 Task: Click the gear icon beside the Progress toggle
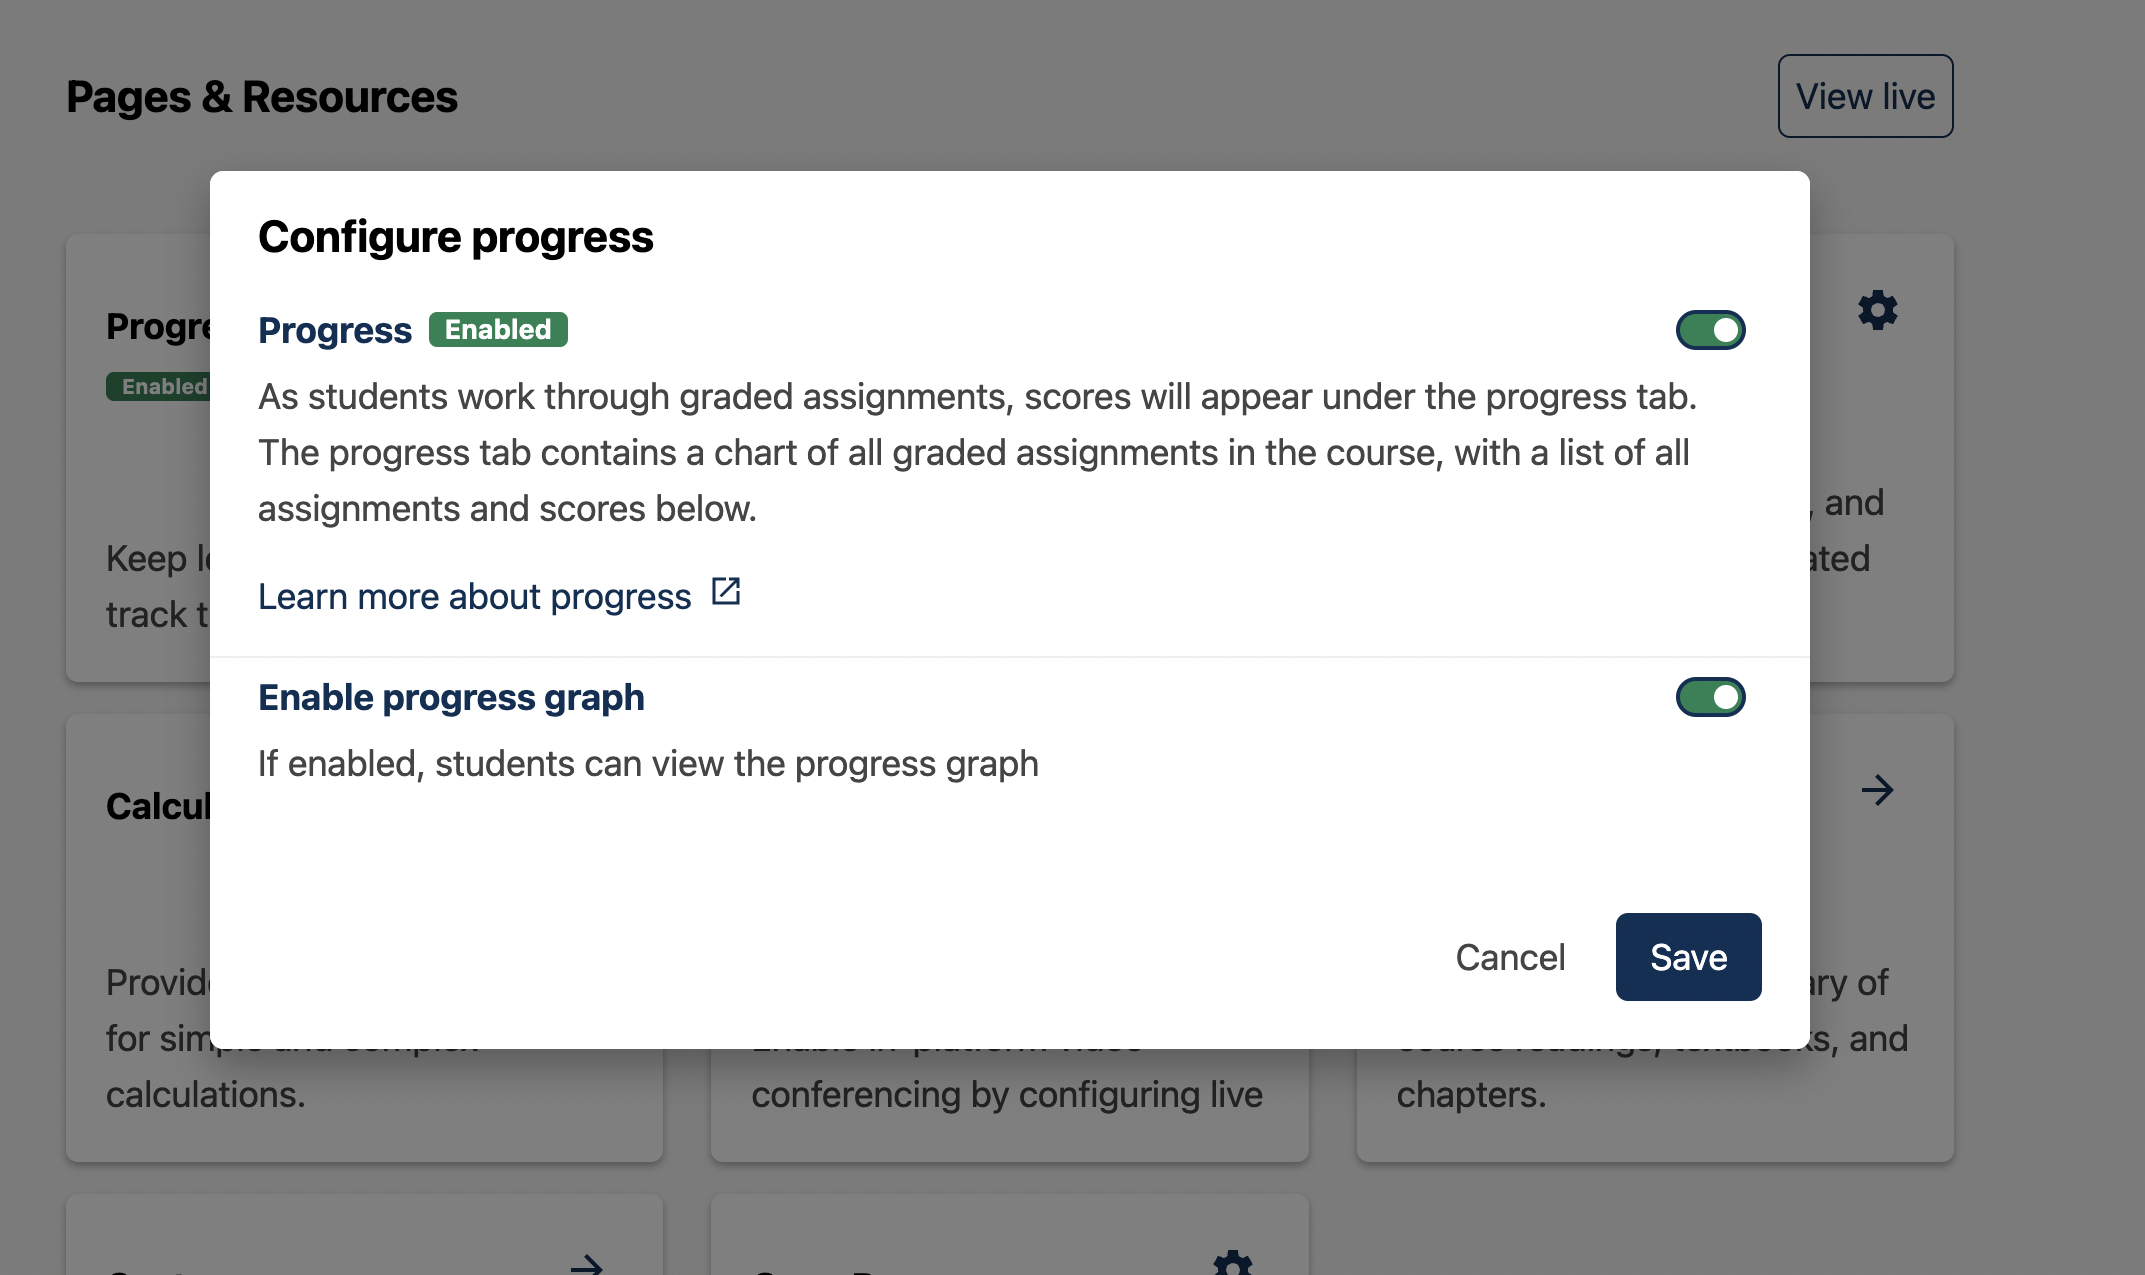point(1877,310)
